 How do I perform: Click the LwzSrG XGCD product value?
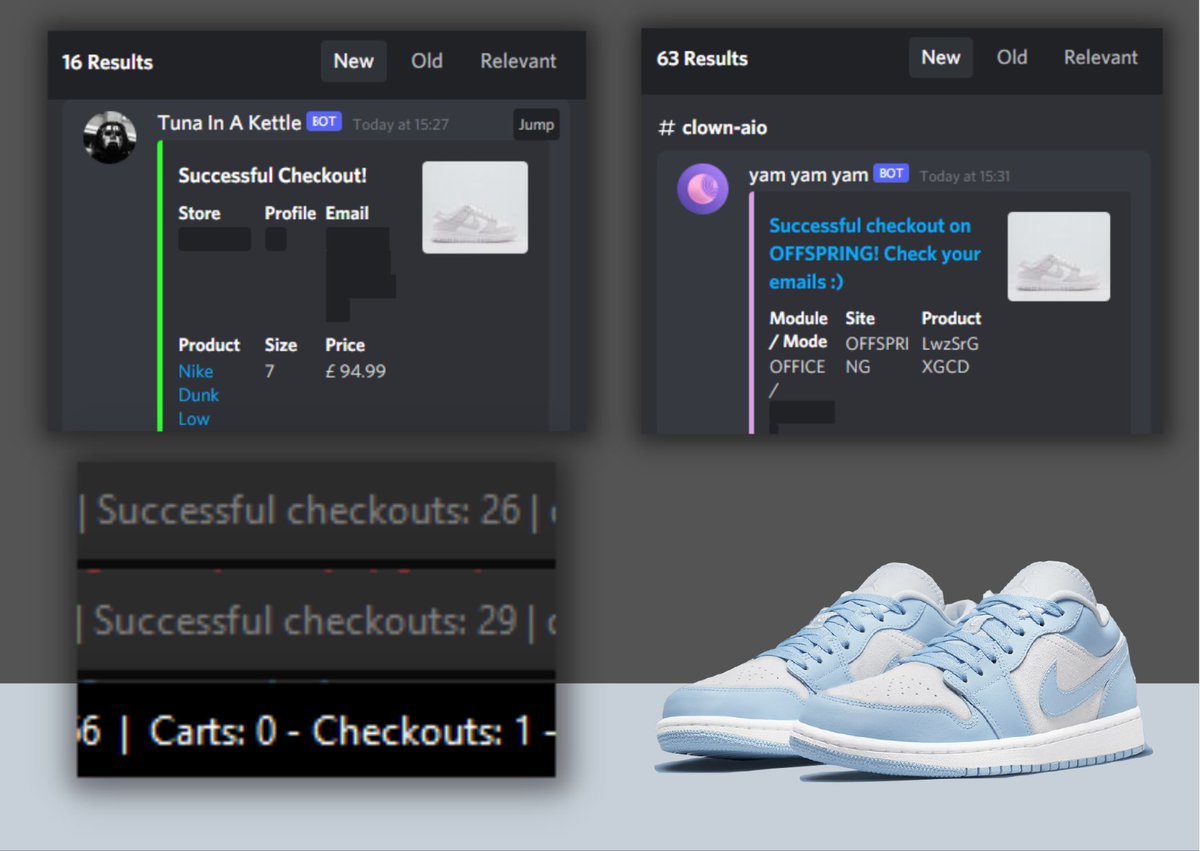pos(950,355)
